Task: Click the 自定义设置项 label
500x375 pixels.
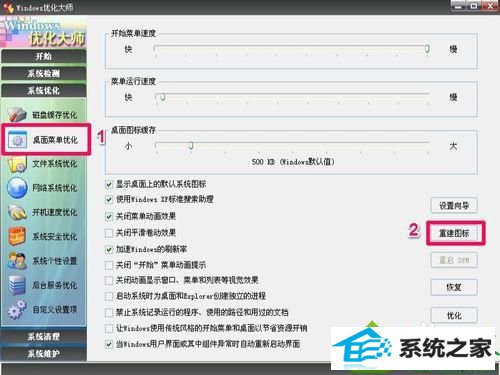Action: click(55, 309)
